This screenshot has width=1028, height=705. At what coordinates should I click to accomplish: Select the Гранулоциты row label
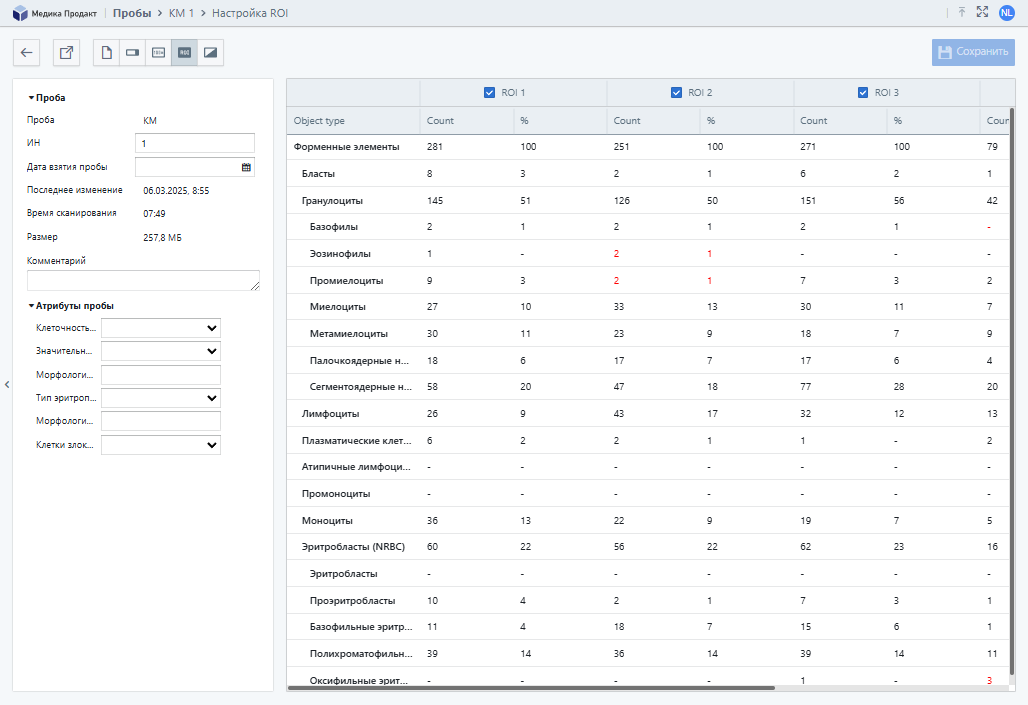[332, 201]
